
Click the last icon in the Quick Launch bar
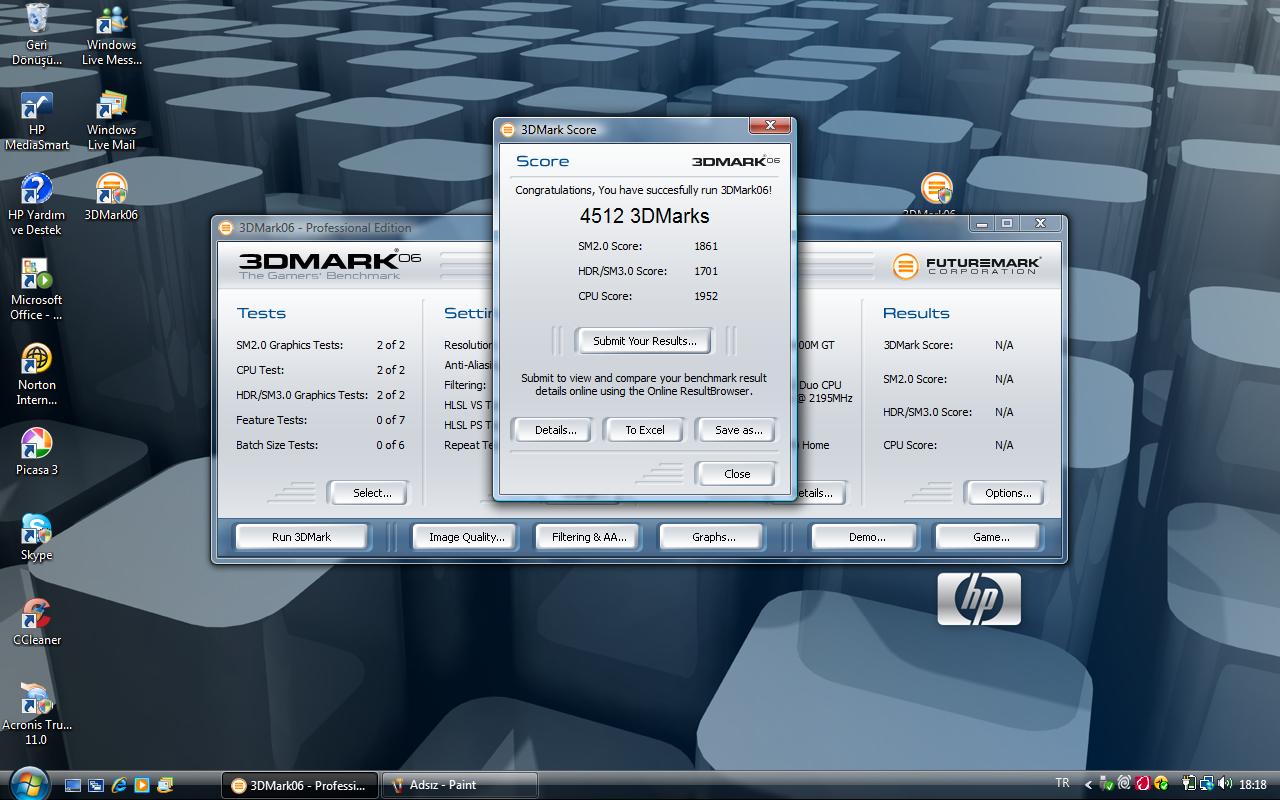(x=165, y=785)
